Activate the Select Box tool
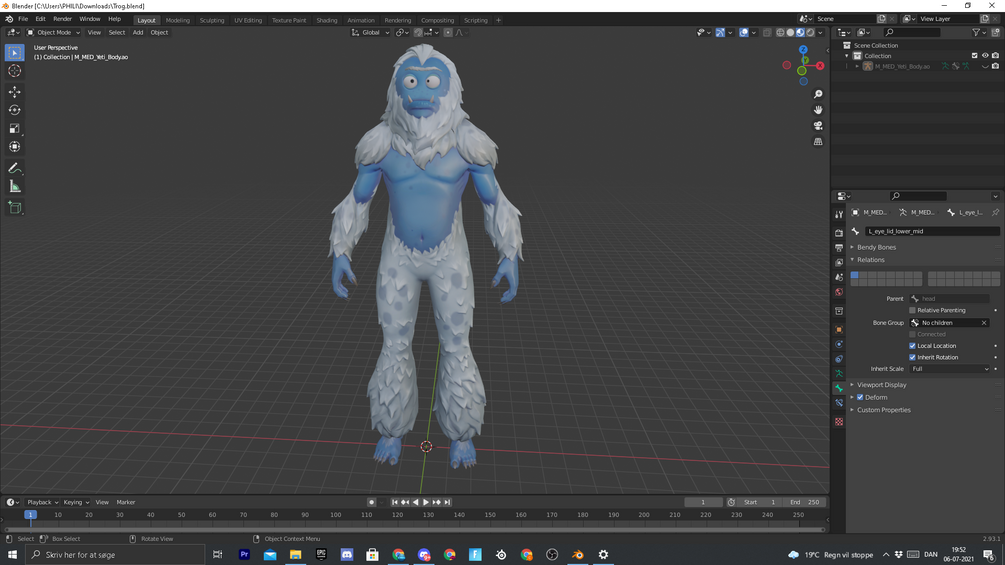The width and height of the screenshot is (1005, 565). (15, 53)
